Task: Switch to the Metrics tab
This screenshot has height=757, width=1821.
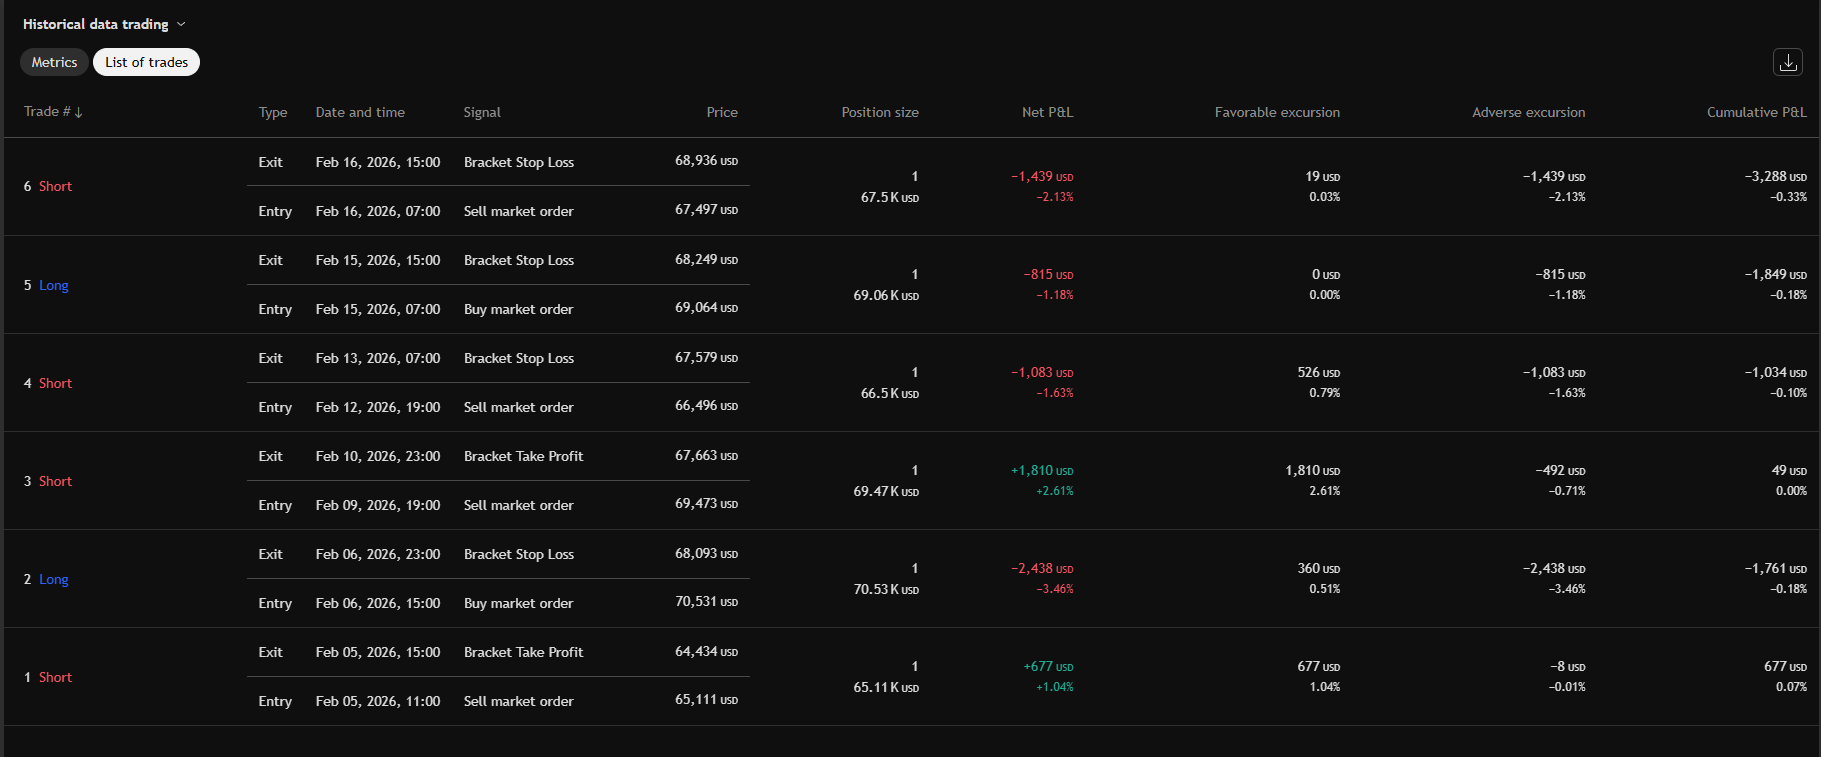Action: [54, 62]
